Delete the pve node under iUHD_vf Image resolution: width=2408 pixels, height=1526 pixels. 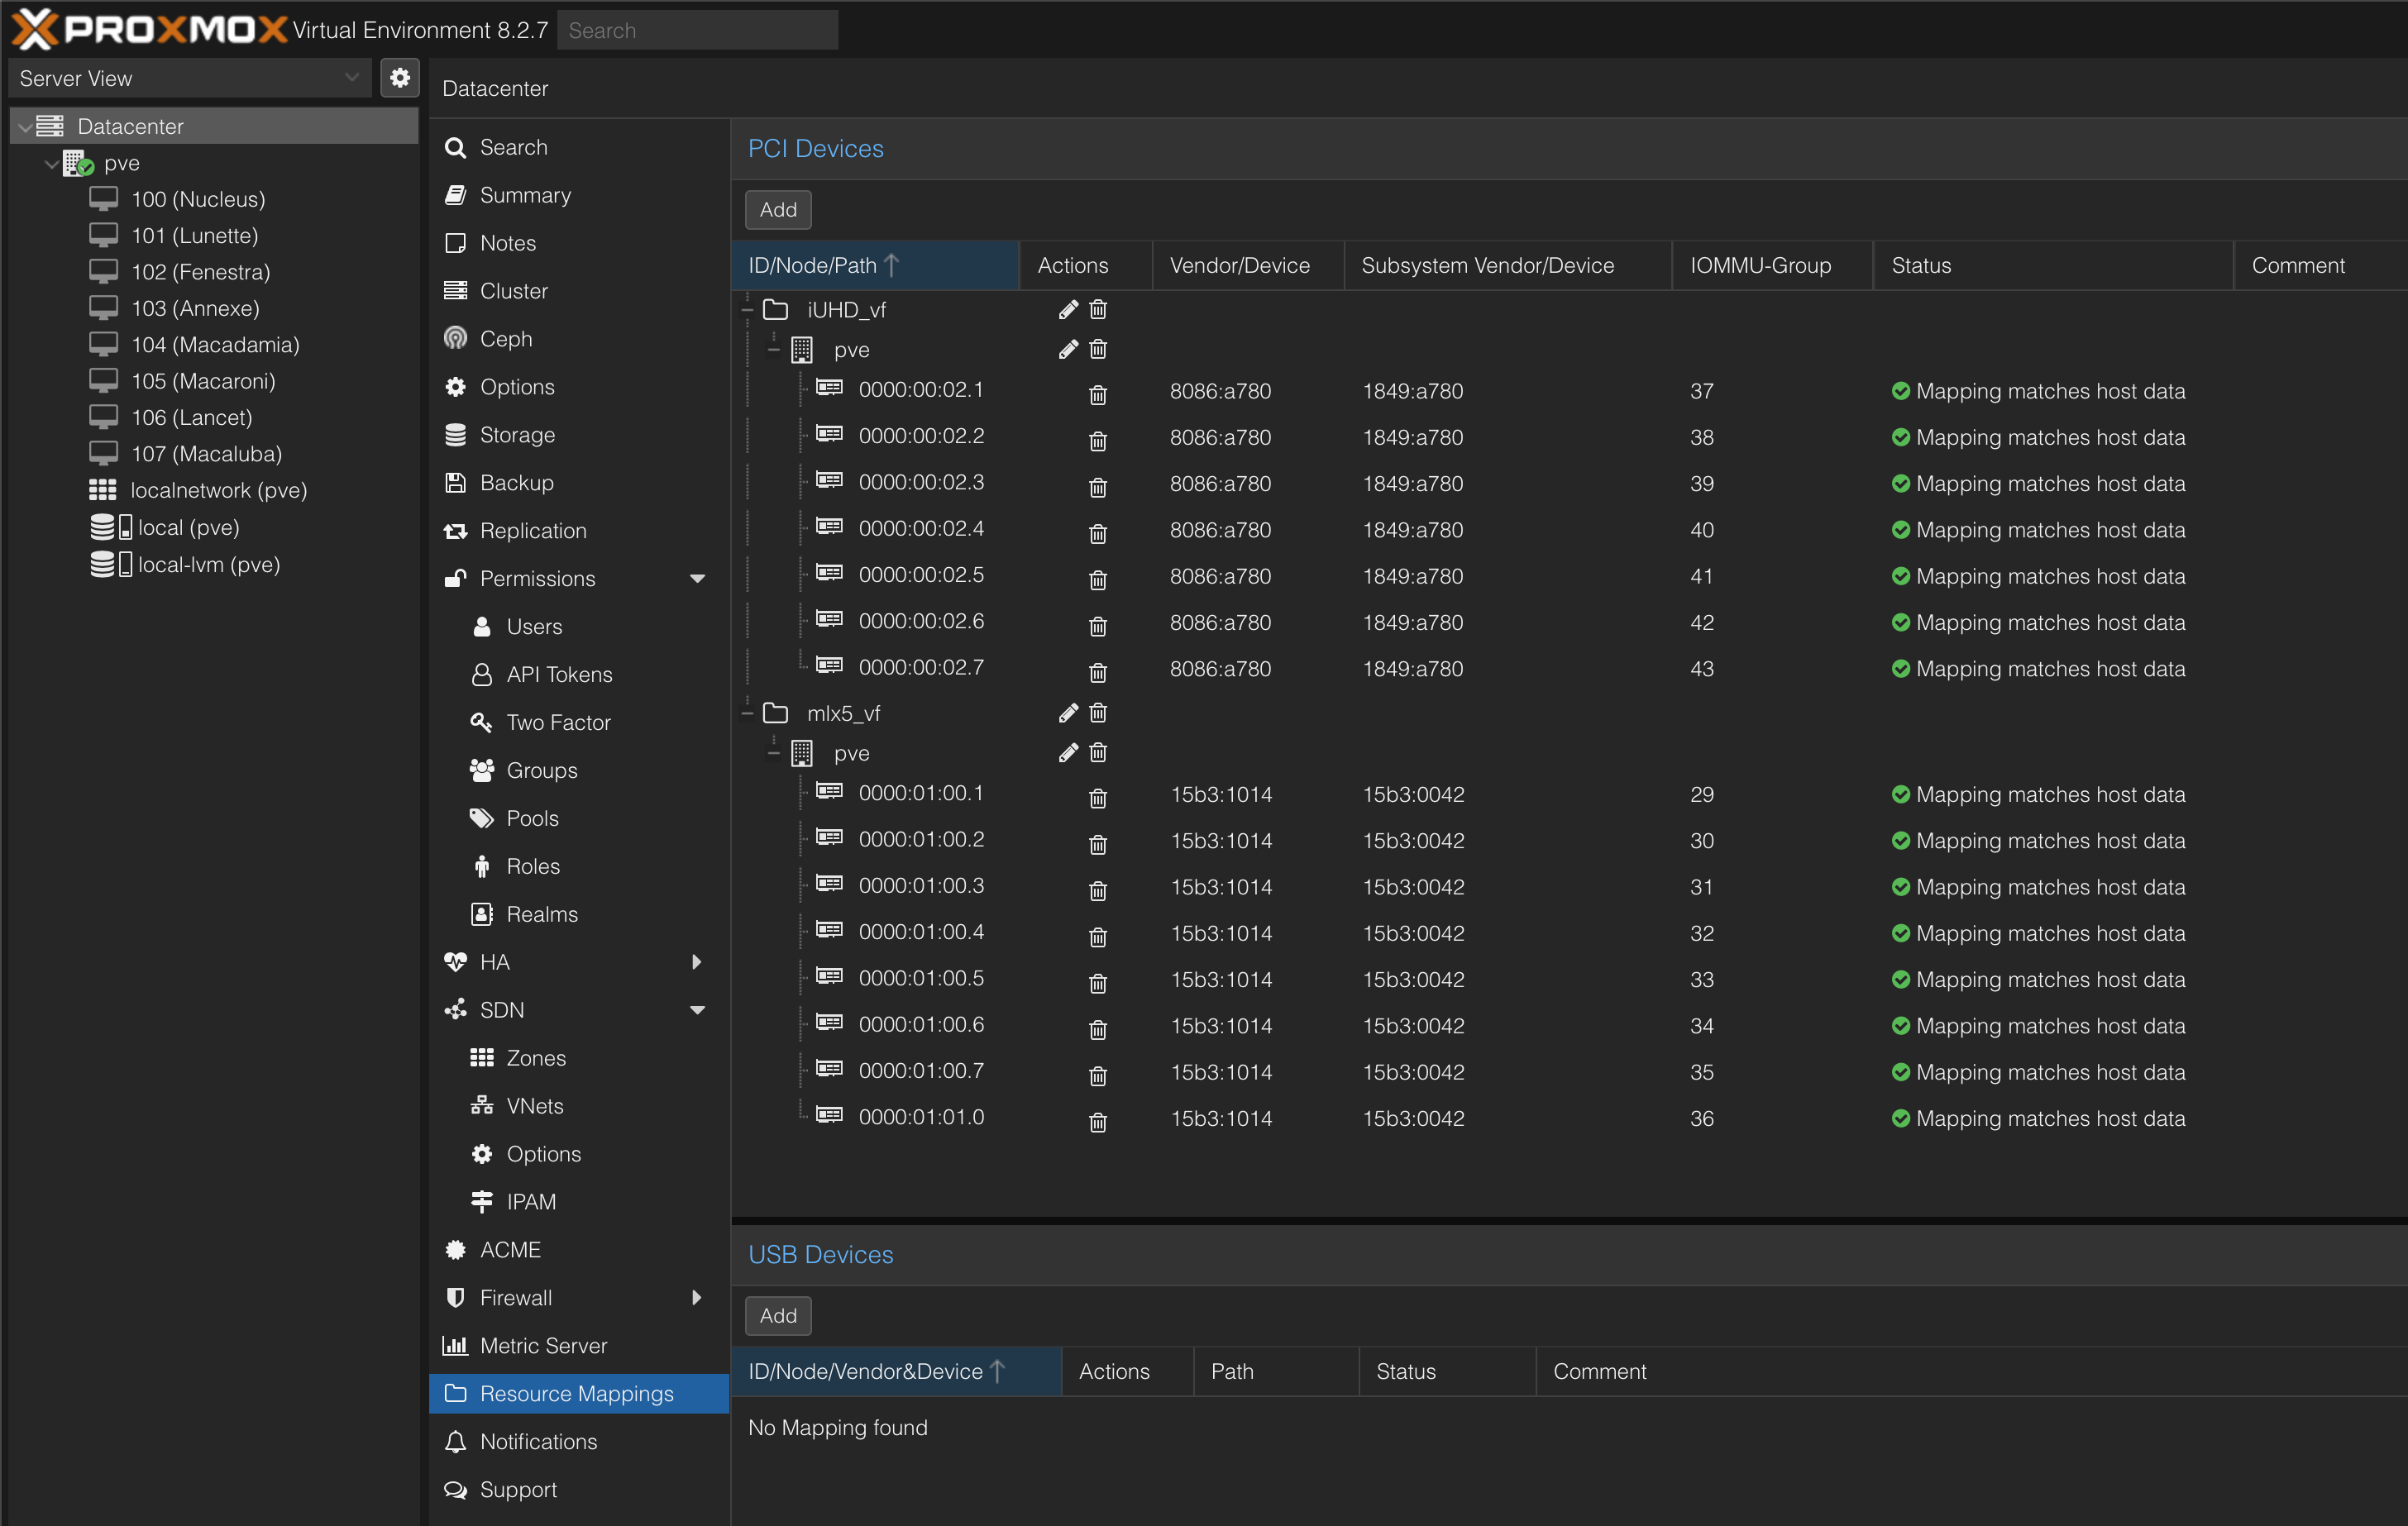click(1097, 349)
